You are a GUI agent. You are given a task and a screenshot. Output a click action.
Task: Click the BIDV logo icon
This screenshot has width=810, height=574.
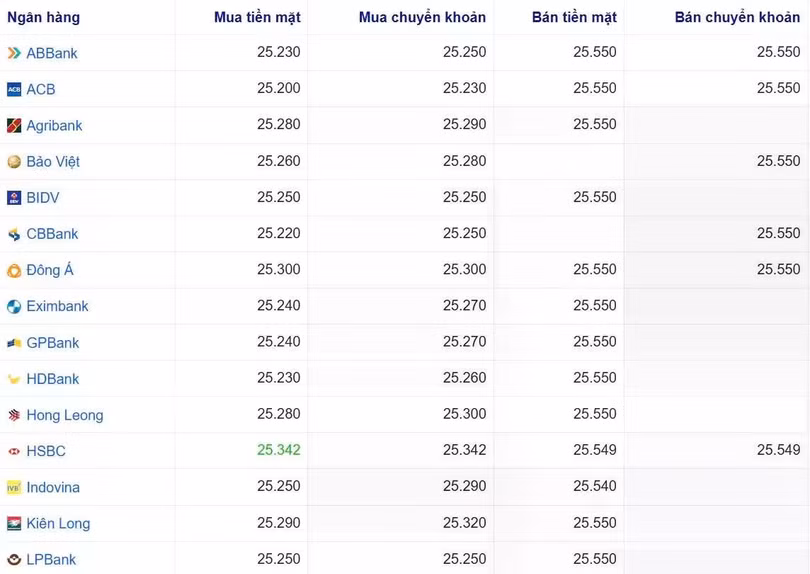(x=14, y=198)
